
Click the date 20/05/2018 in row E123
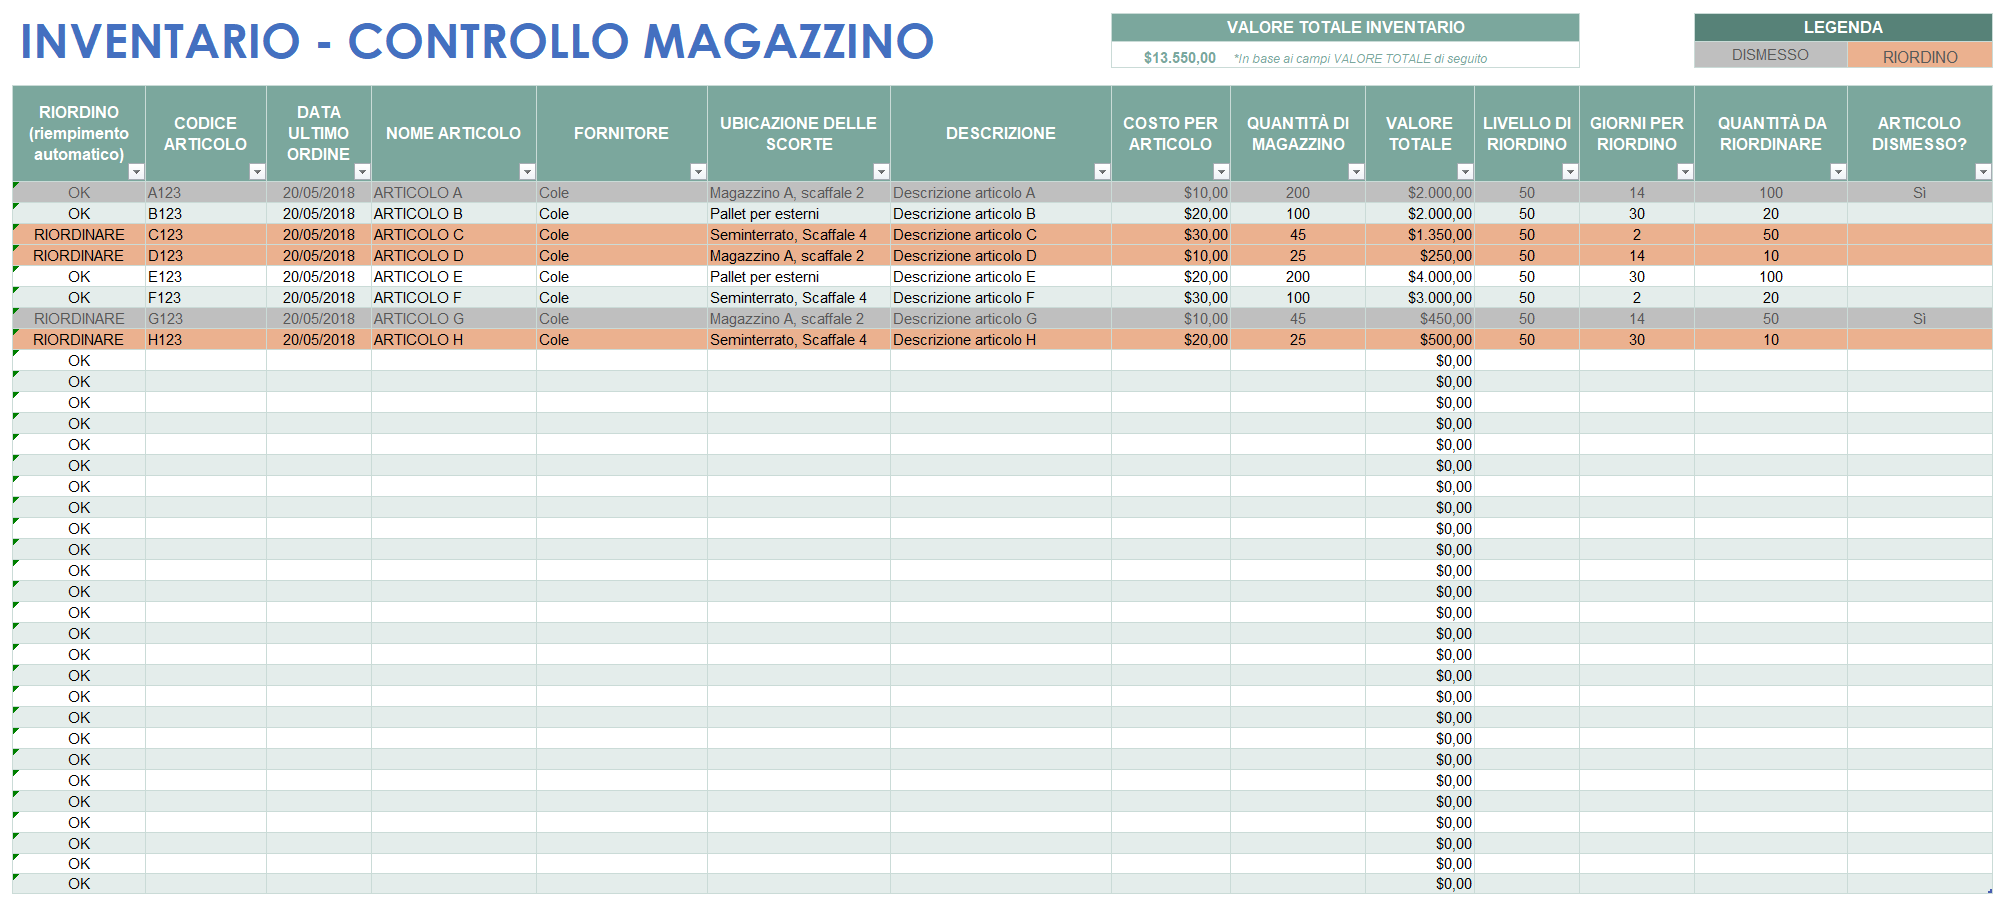[x=318, y=276]
